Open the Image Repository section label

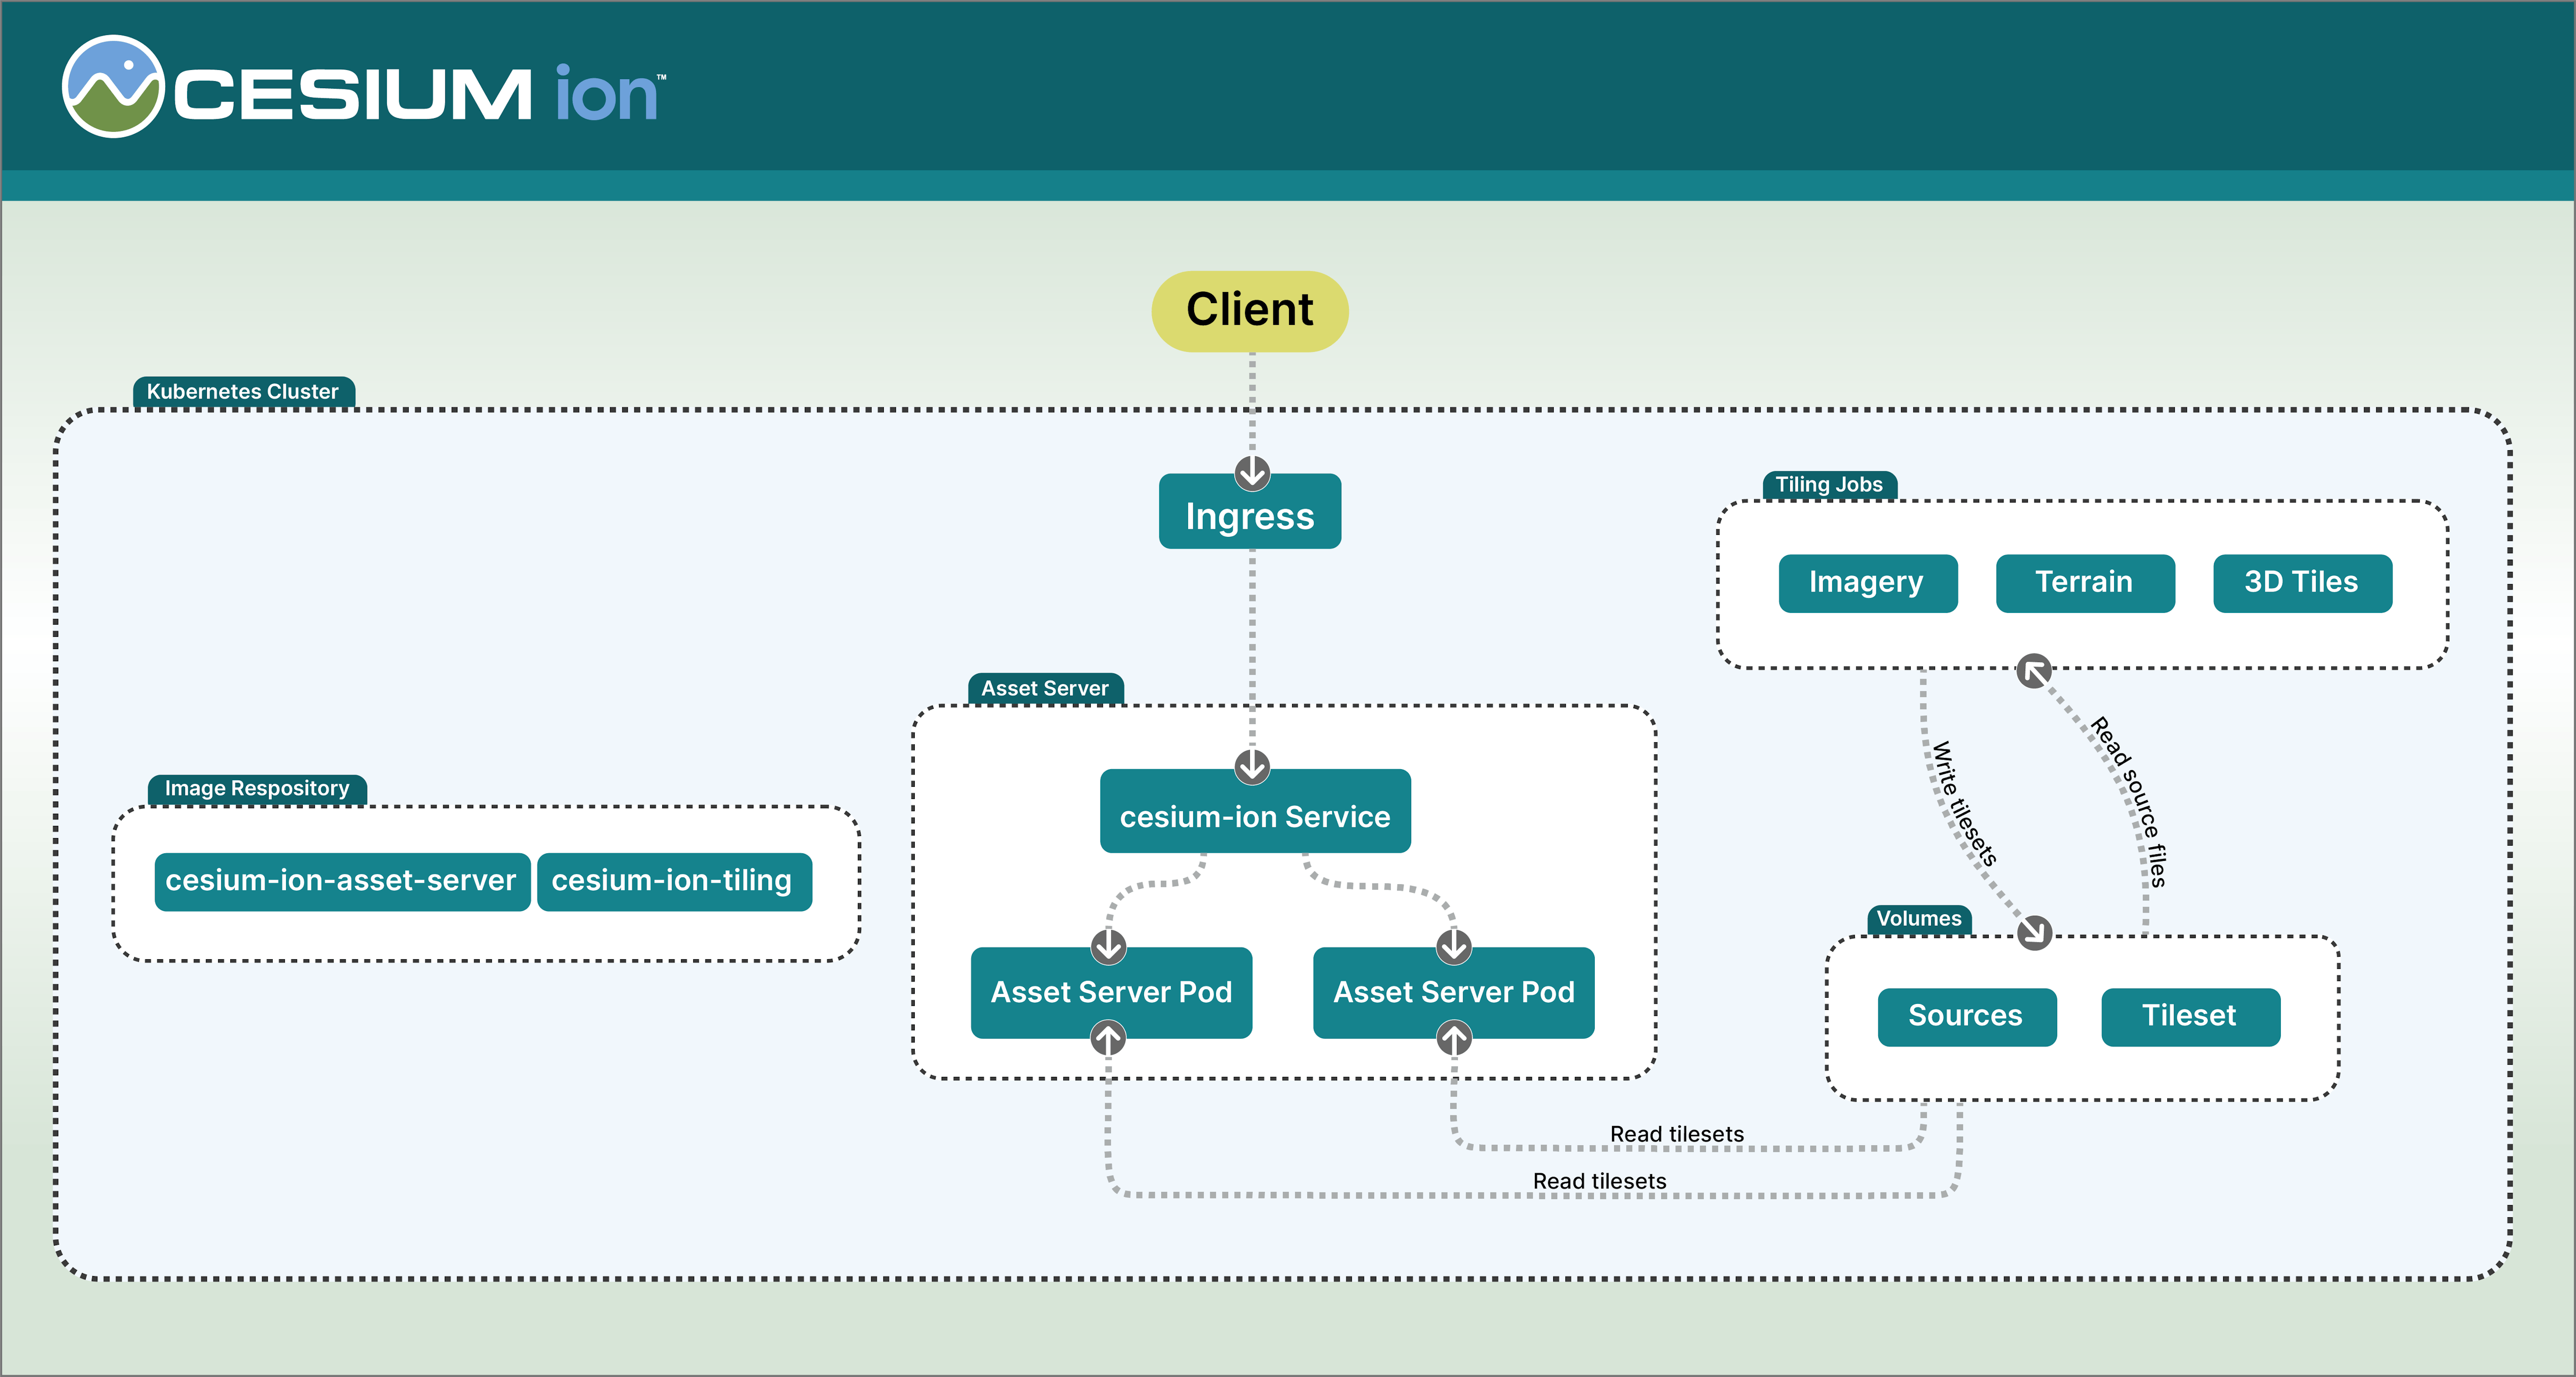coord(258,788)
